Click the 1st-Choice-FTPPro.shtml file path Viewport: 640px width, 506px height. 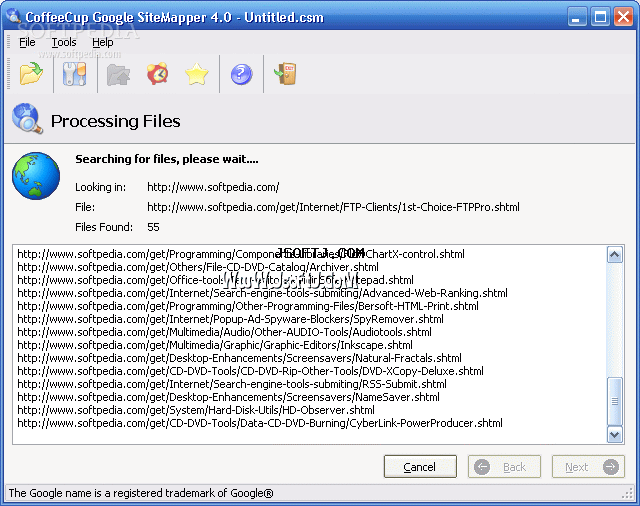coord(333,207)
